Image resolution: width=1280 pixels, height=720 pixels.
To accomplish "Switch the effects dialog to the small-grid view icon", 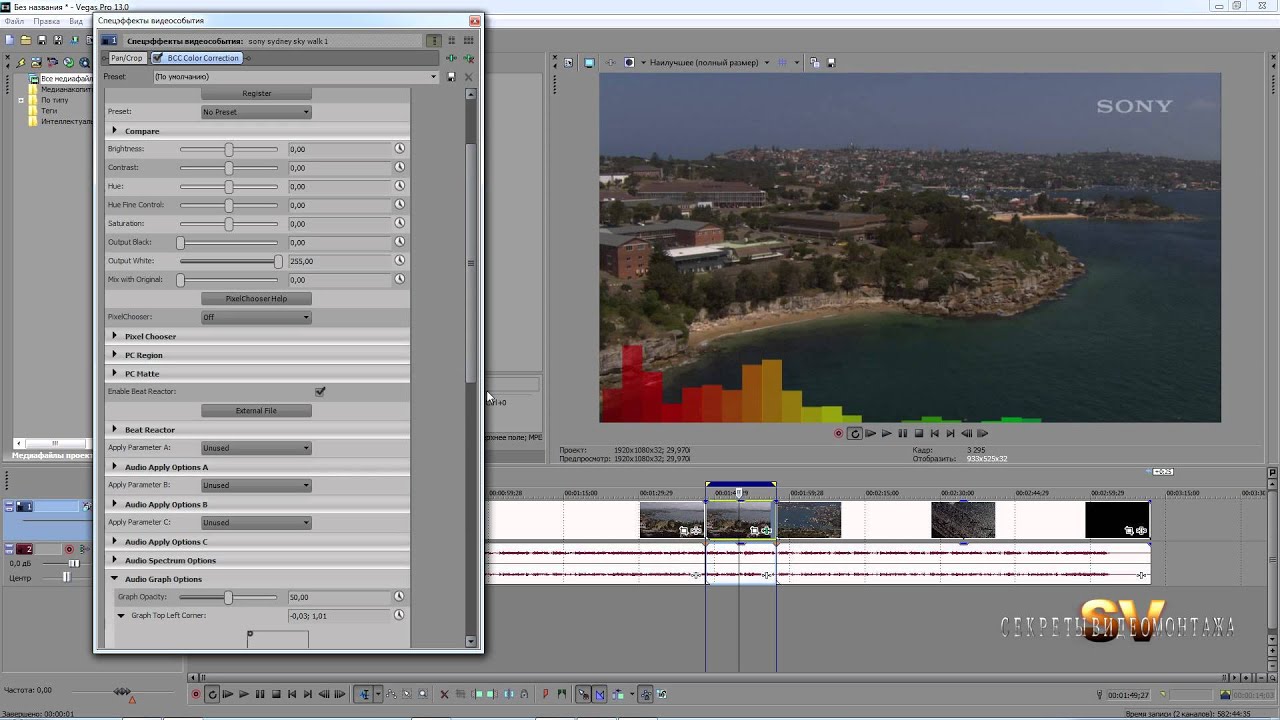I will (x=452, y=41).
